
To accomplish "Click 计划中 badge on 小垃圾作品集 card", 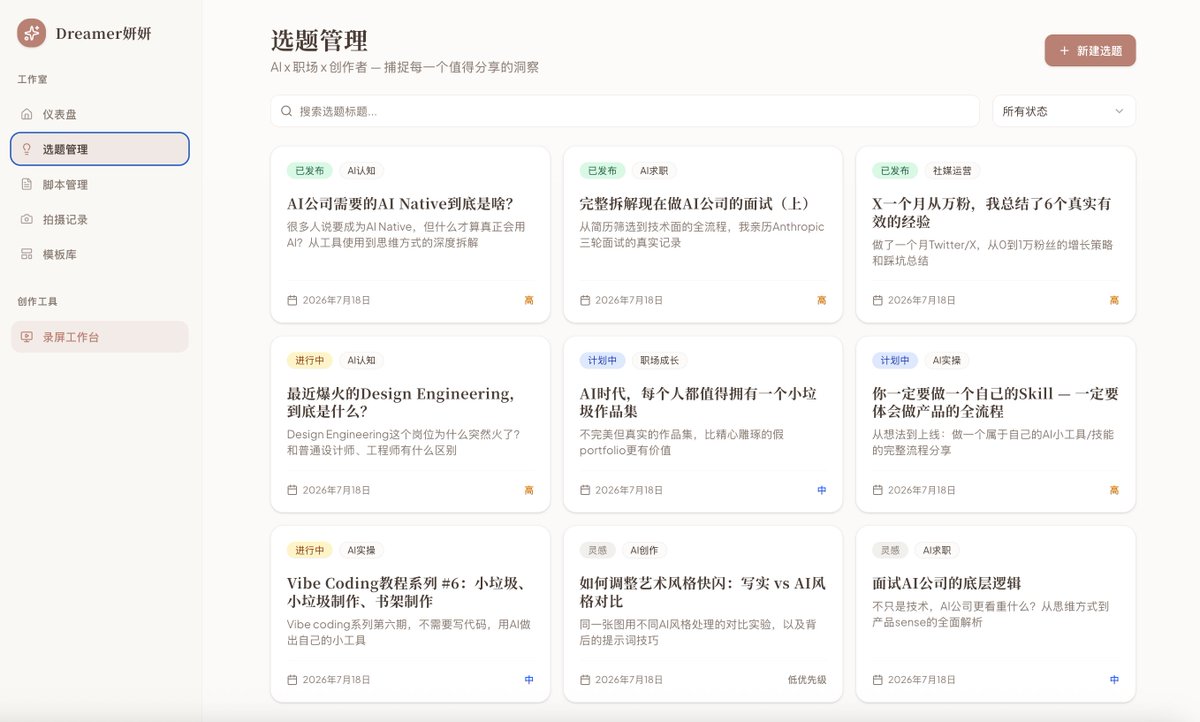I will [602, 360].
